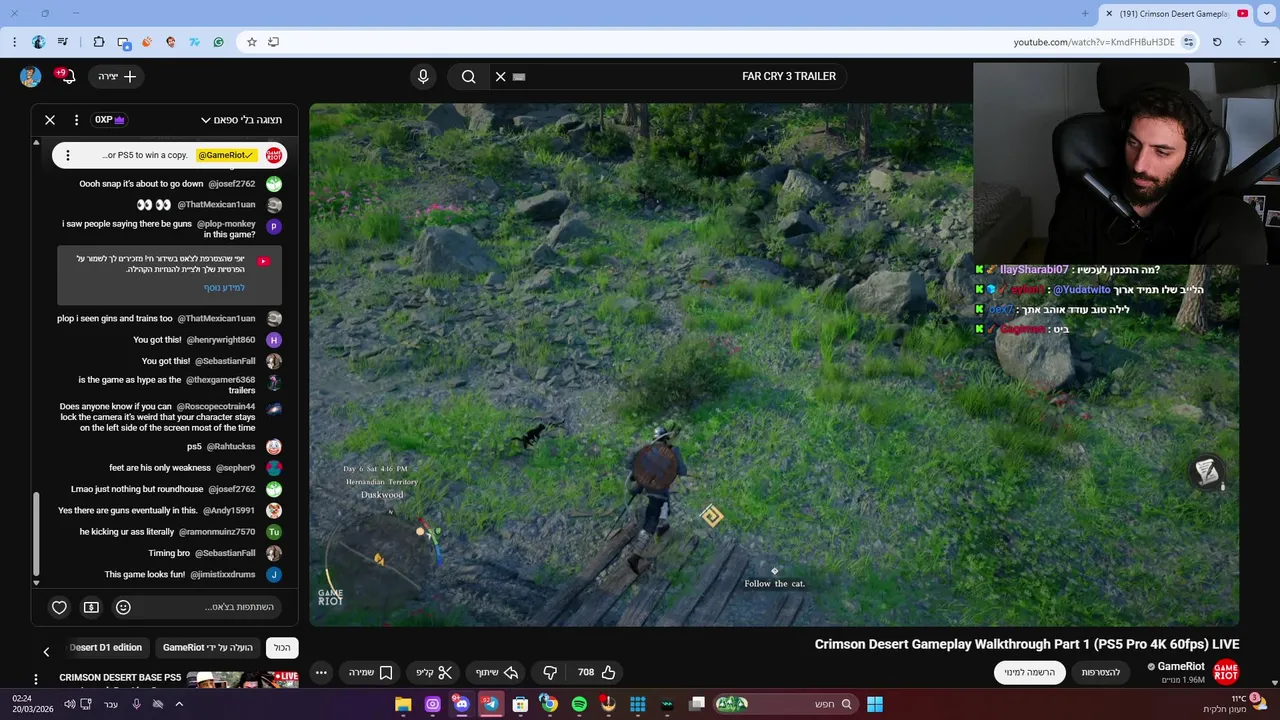This screenshot has height=720, width=1280.
Task: Like the video with thumbs up
Action: 608,672
